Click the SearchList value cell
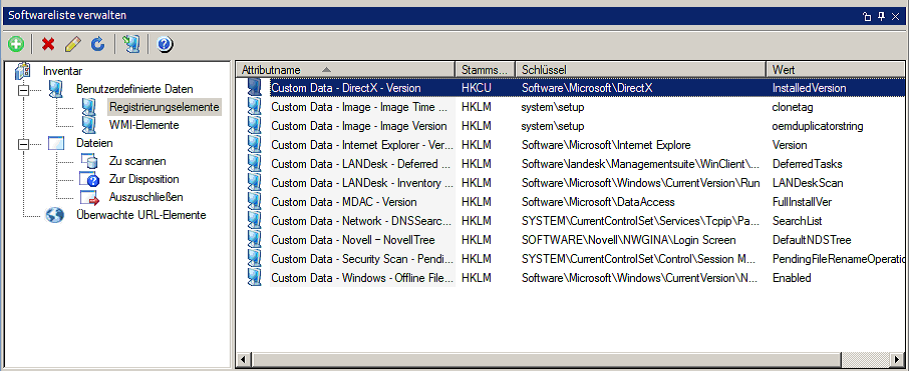This screenshot has width=909, height=371. [797, 221]
